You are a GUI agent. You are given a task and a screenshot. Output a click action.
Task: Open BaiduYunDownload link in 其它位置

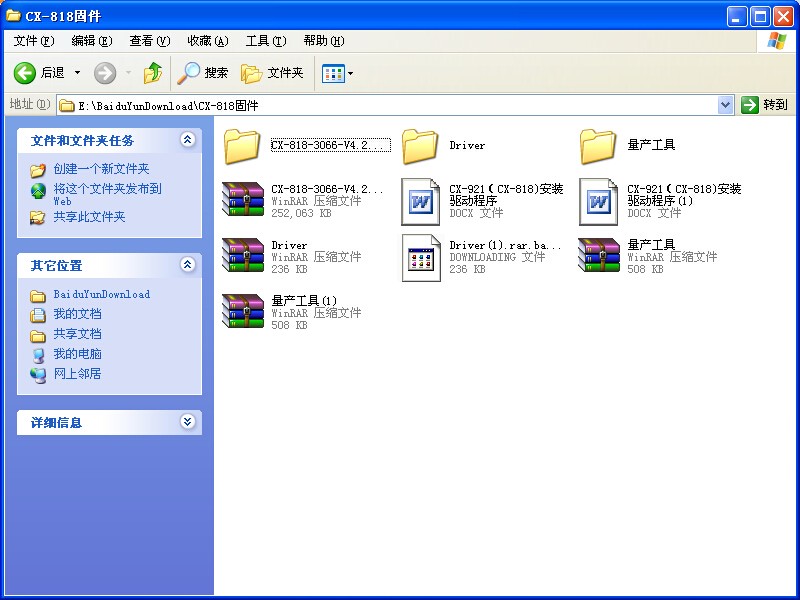click(x=102, y=294)
